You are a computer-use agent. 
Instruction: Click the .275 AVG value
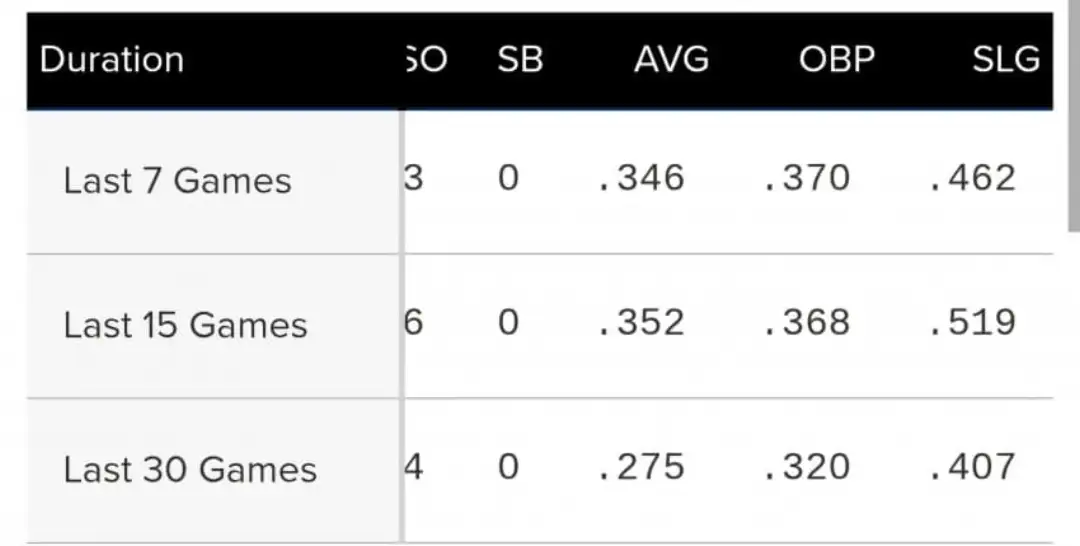[641, 466]
